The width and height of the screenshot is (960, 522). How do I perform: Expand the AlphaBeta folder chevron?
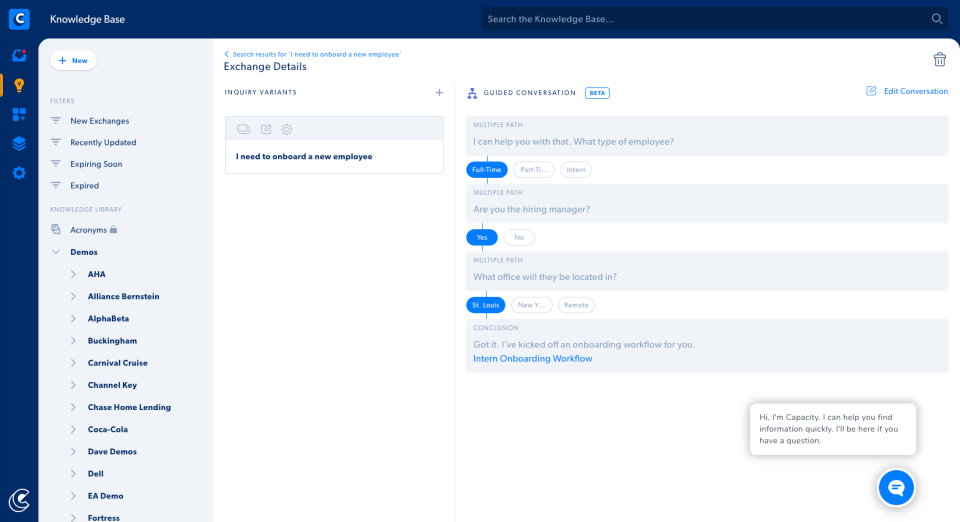tap(73, 318)
